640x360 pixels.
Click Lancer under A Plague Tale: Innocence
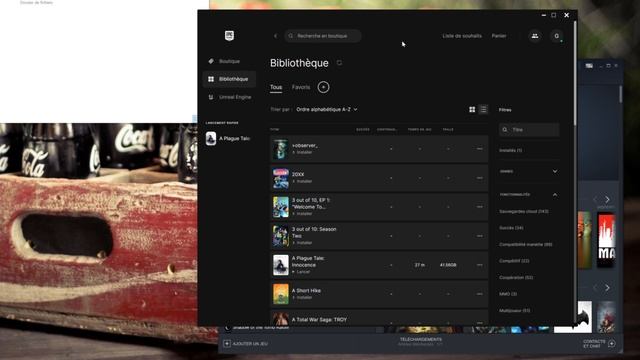(301, 272)
